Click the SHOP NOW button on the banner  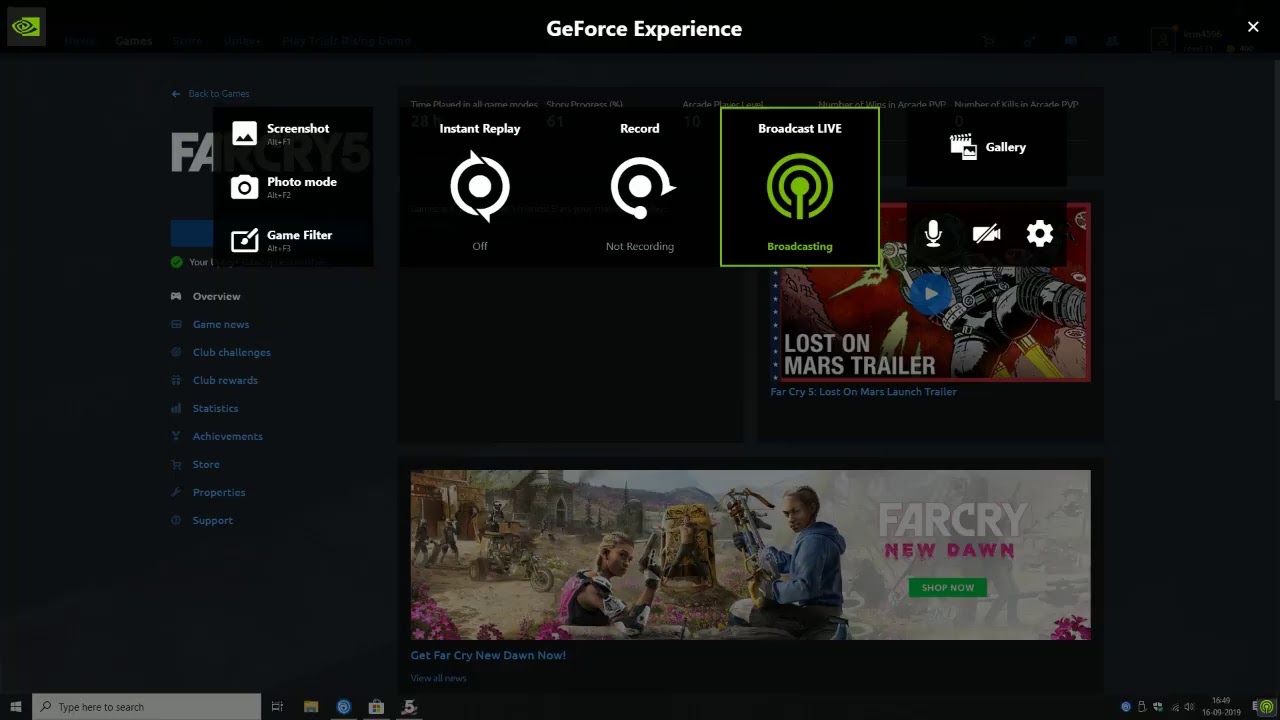(948, 587)
